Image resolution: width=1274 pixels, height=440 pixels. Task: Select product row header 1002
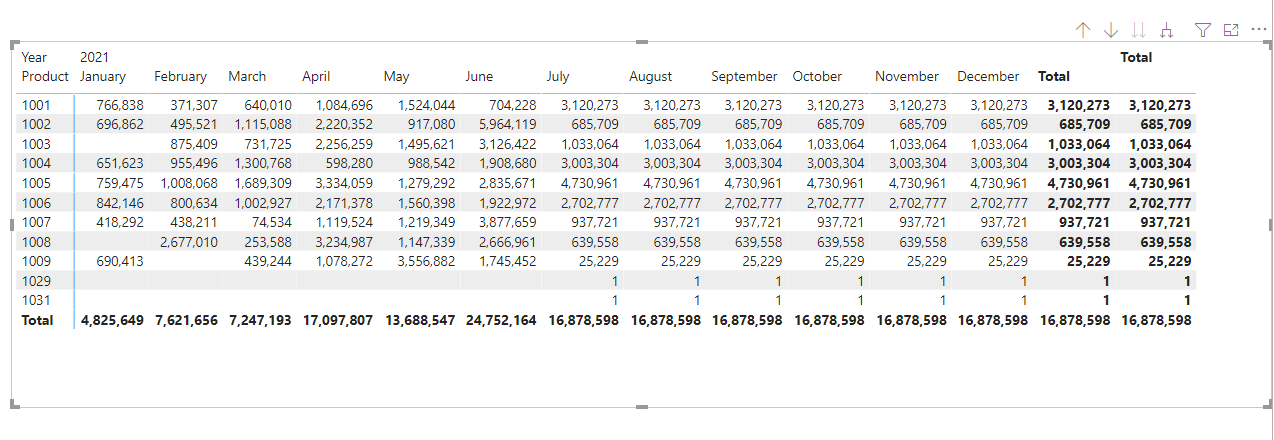[x=35, y=124]
